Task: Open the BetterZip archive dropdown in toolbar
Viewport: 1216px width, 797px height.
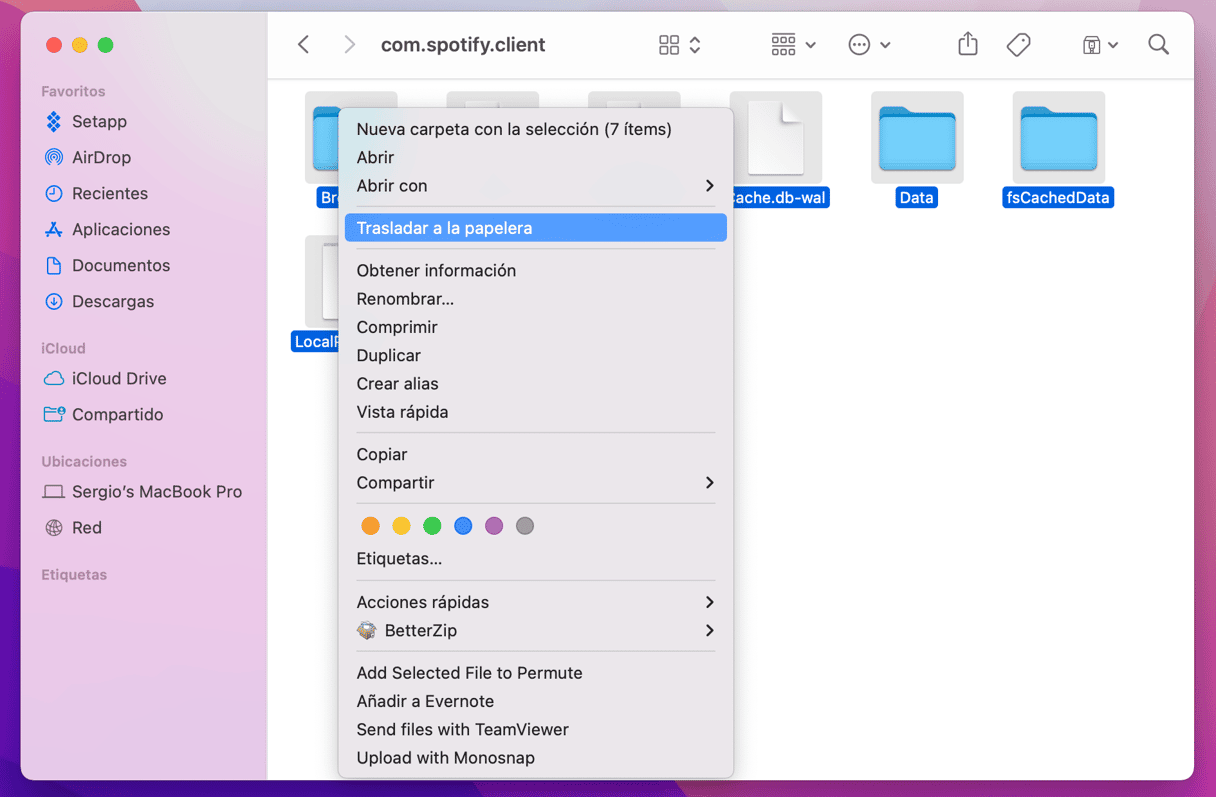Action: pos(1100,45)
